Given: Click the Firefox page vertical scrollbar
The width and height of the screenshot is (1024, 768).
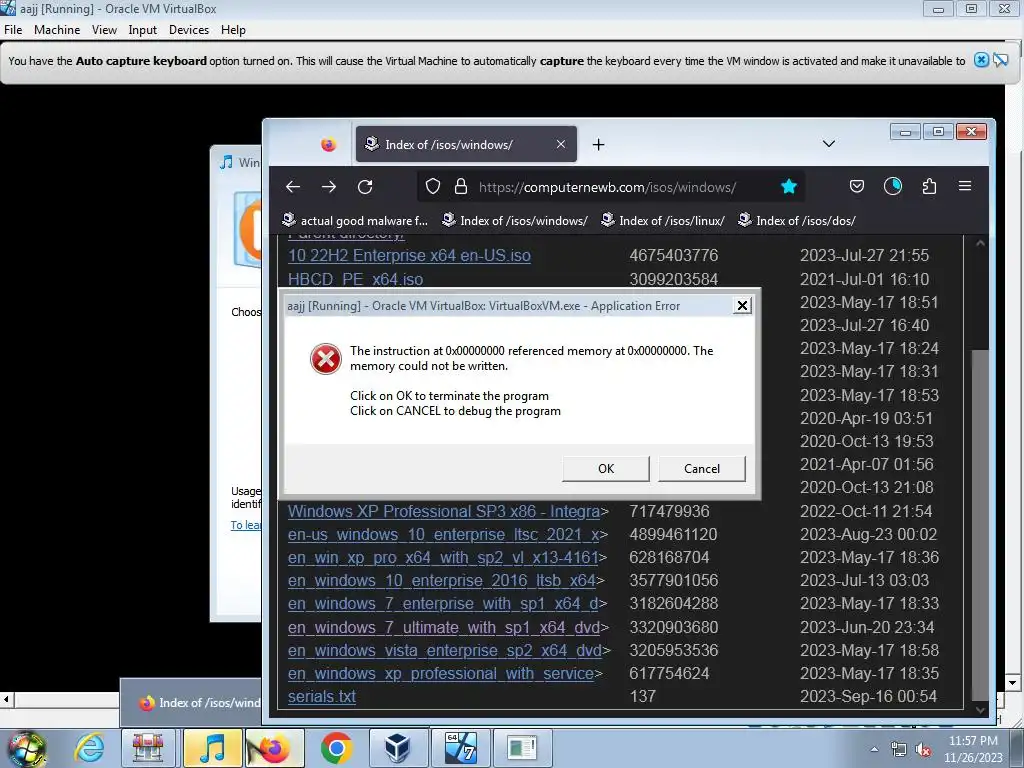Looking at the screenshot, I should tap(980, 526).
